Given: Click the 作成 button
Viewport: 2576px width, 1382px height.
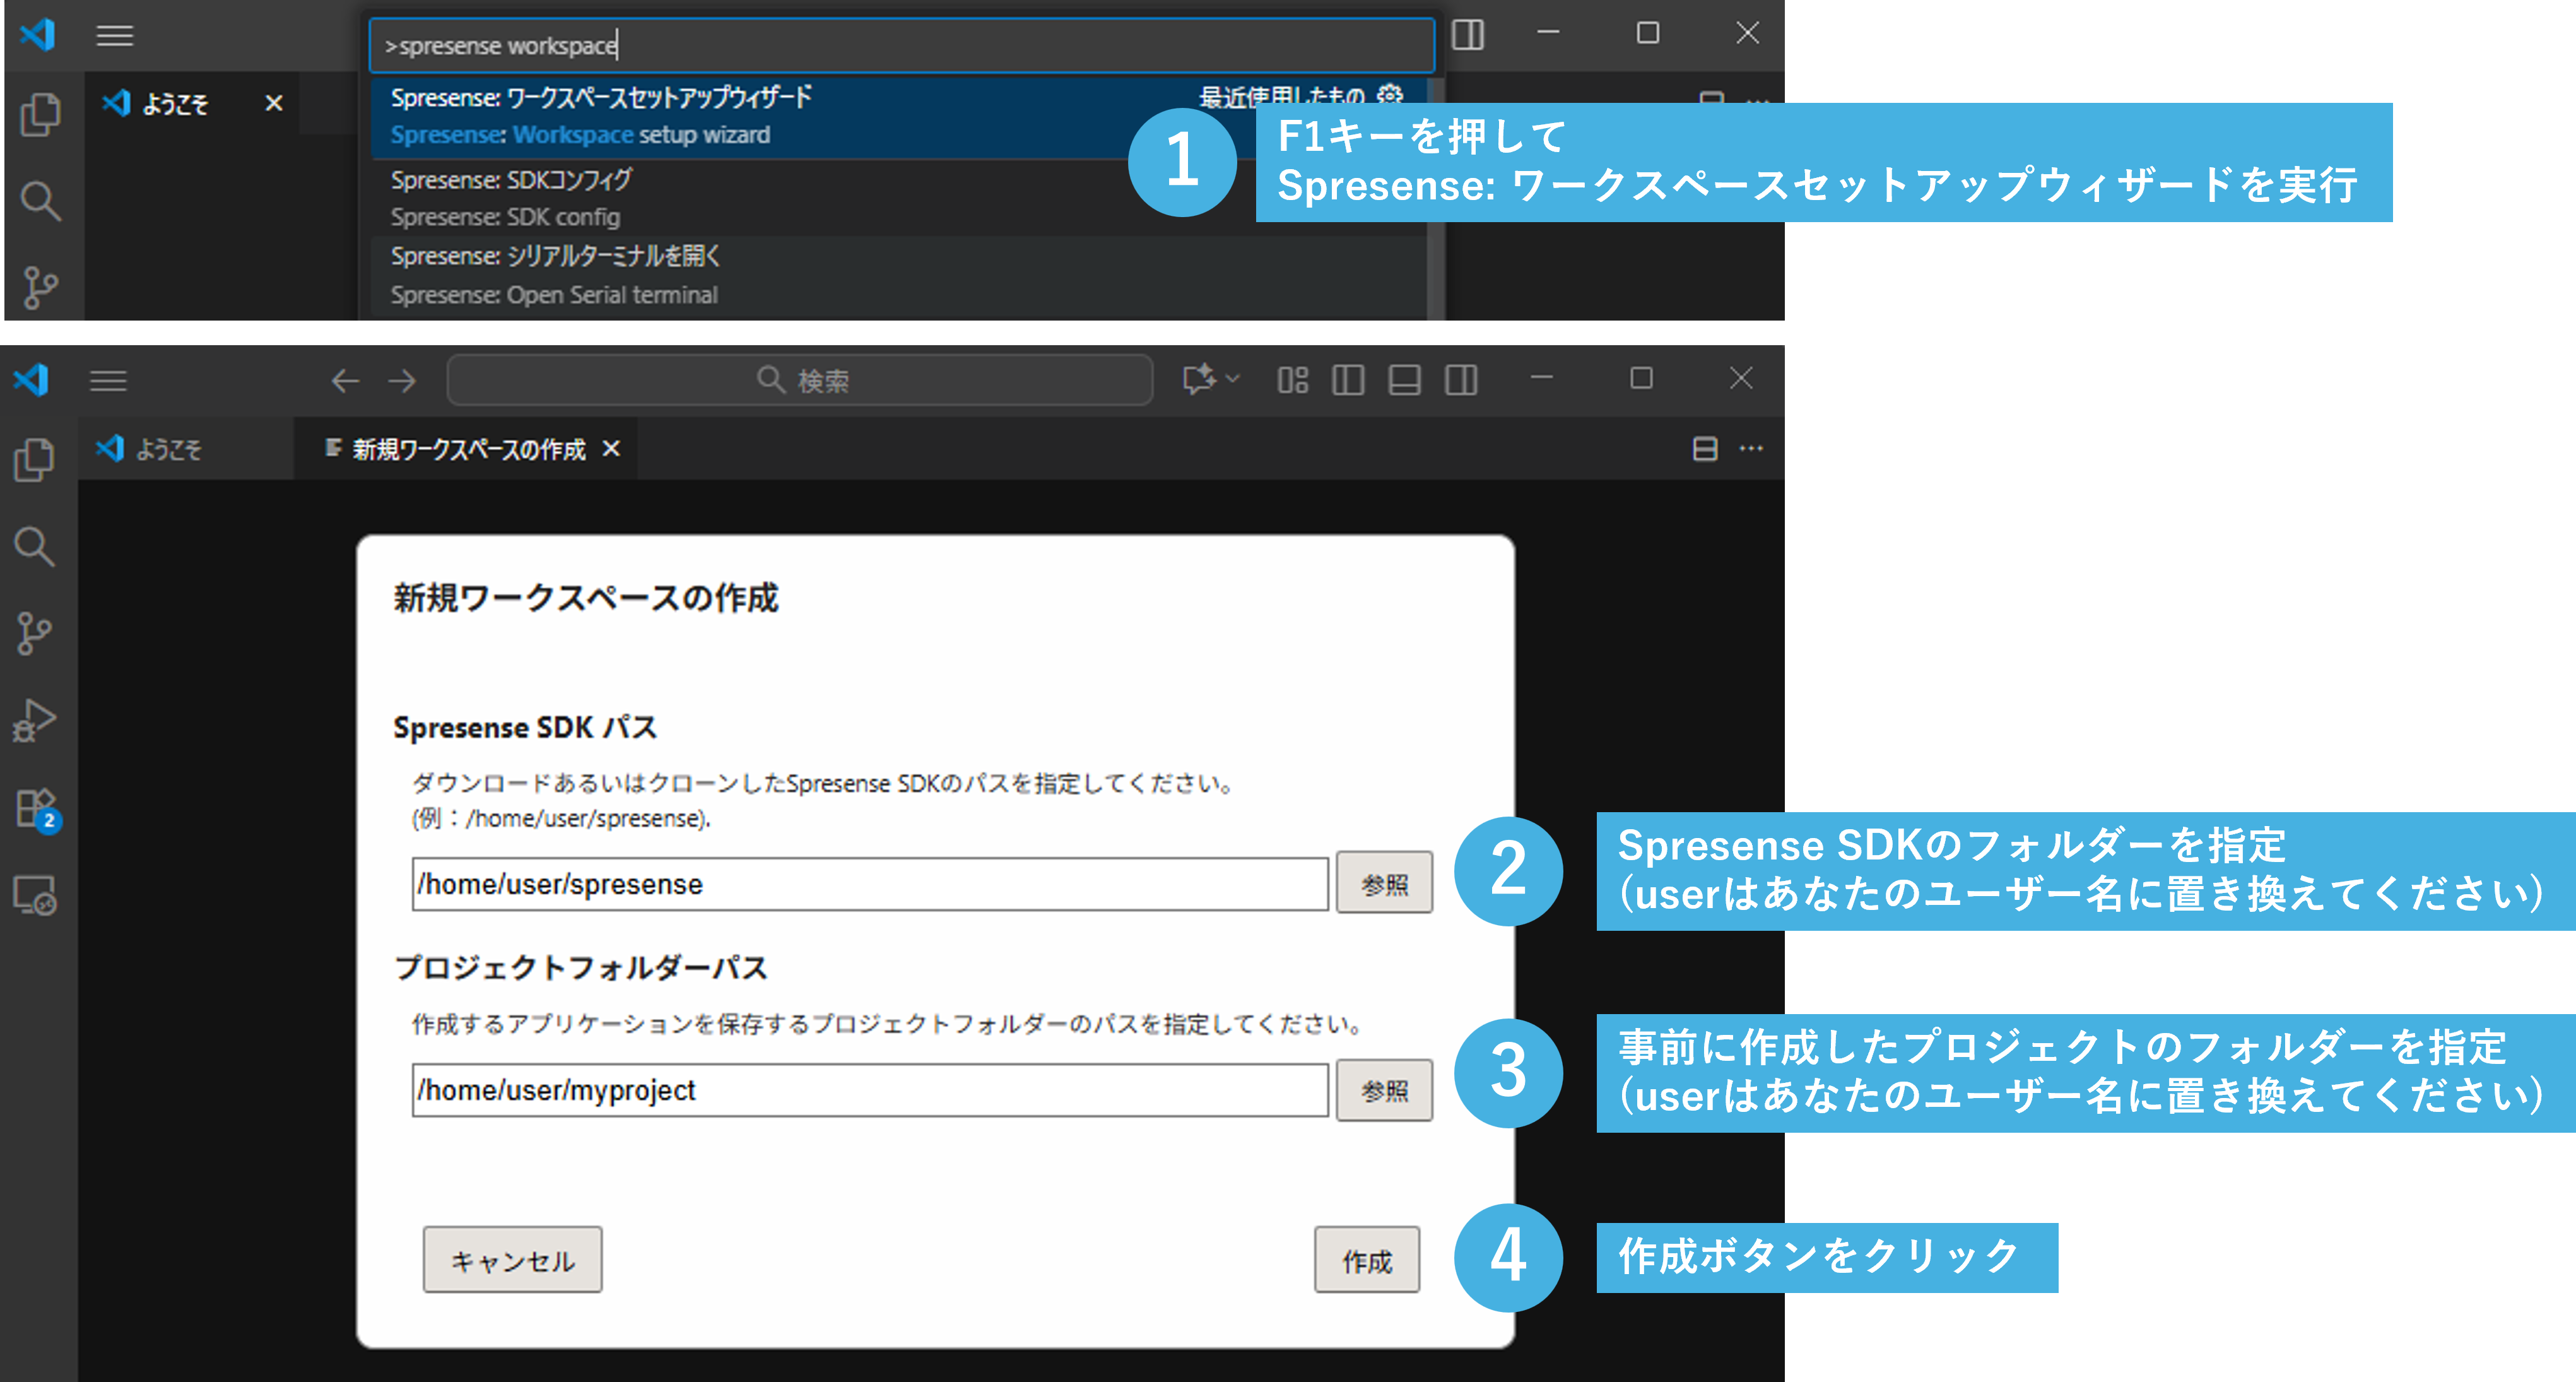Looking at the screenshot, I should pos(1366,1260).
